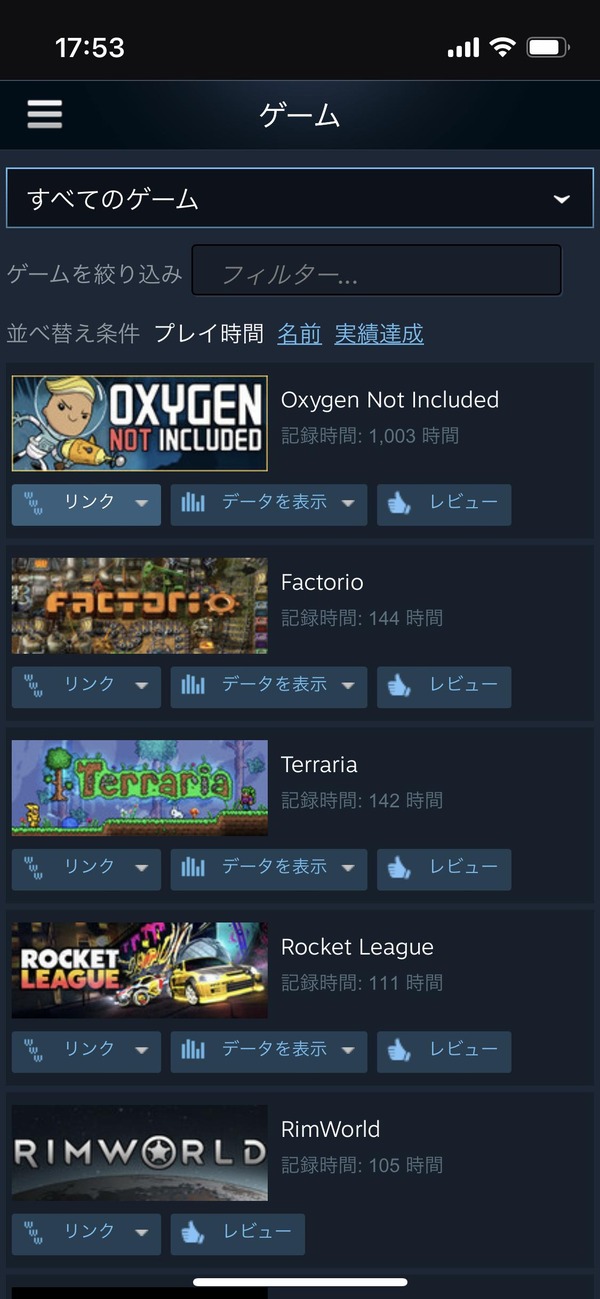Open the Oxygen Not Included thumbnail
600x1299 pixels.
[x=140, y=423]
